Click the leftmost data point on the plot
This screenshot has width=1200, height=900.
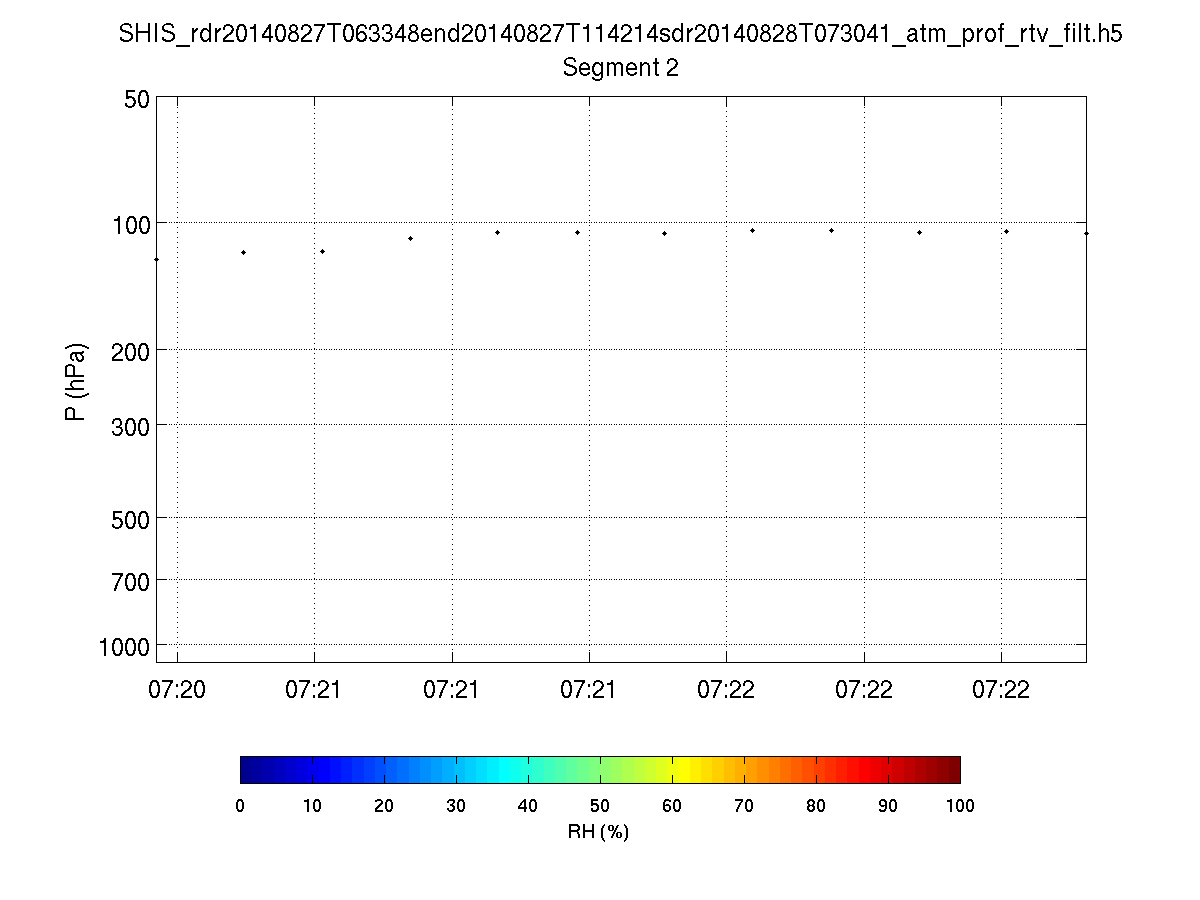[157, 259]
